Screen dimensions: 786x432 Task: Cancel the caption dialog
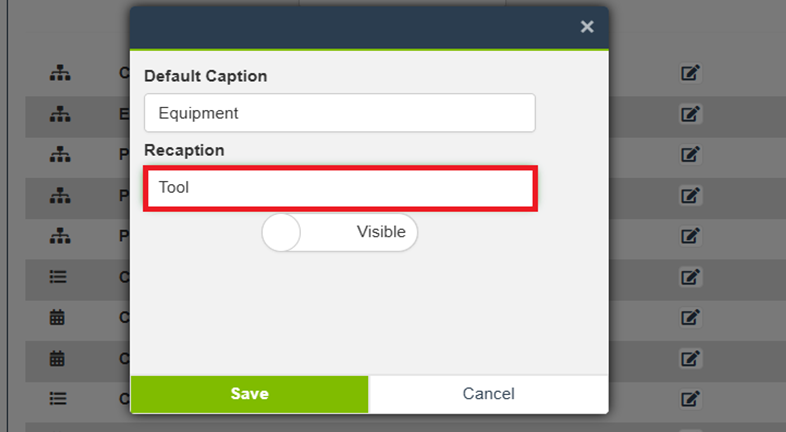tap(488, 394)
